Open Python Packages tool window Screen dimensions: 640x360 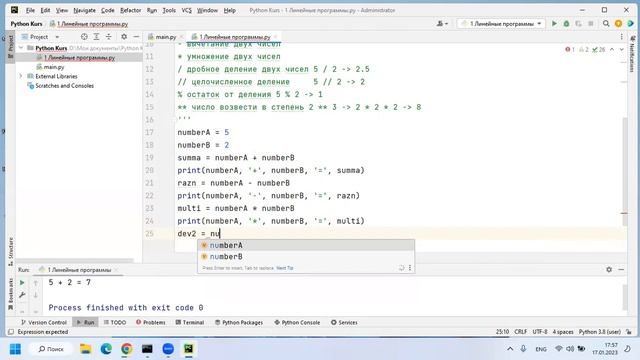pos(239,322)
